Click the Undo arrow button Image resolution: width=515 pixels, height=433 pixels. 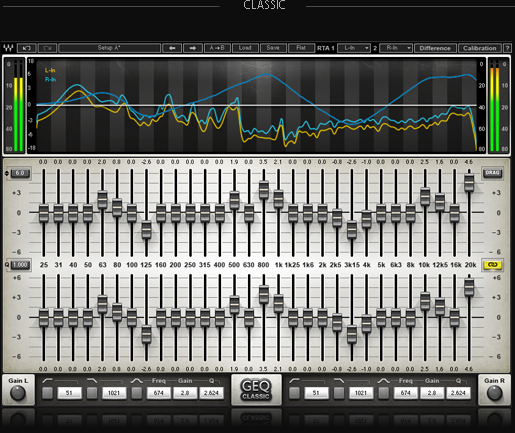[26, 48]
